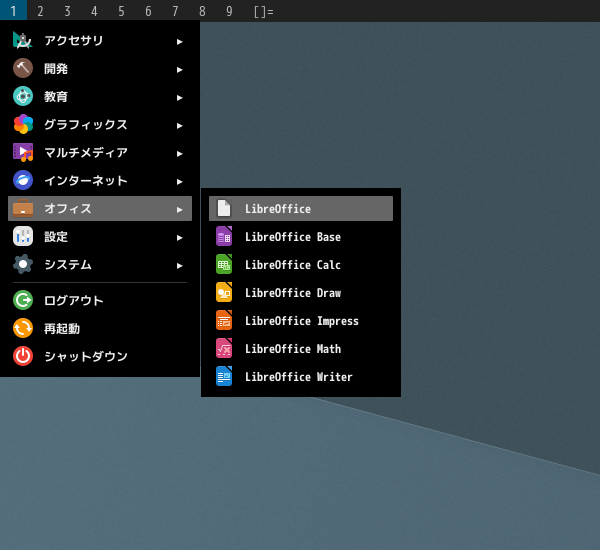Open the 開発 menu entry
The image size is (600, 550).
100,69
